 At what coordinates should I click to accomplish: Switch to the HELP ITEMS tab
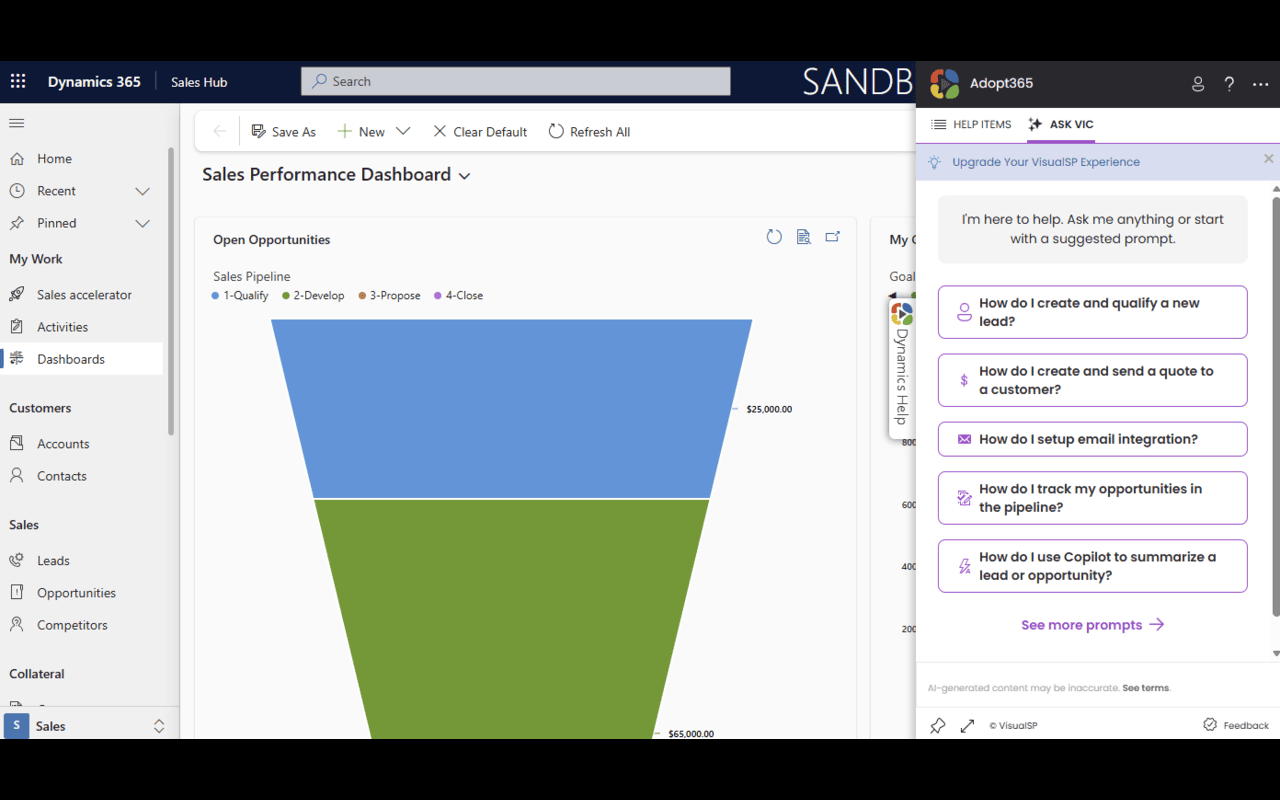click(971, 124)
